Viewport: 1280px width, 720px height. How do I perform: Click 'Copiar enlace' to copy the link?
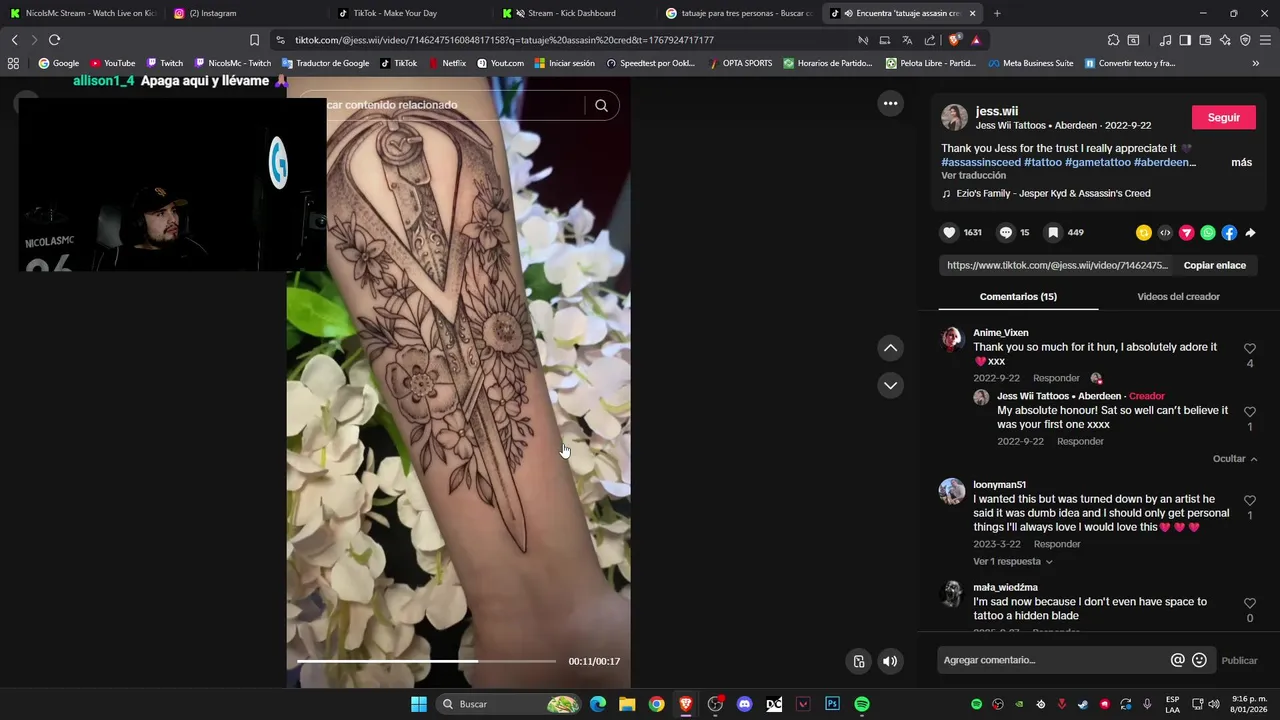click(x=1214, y=265)
